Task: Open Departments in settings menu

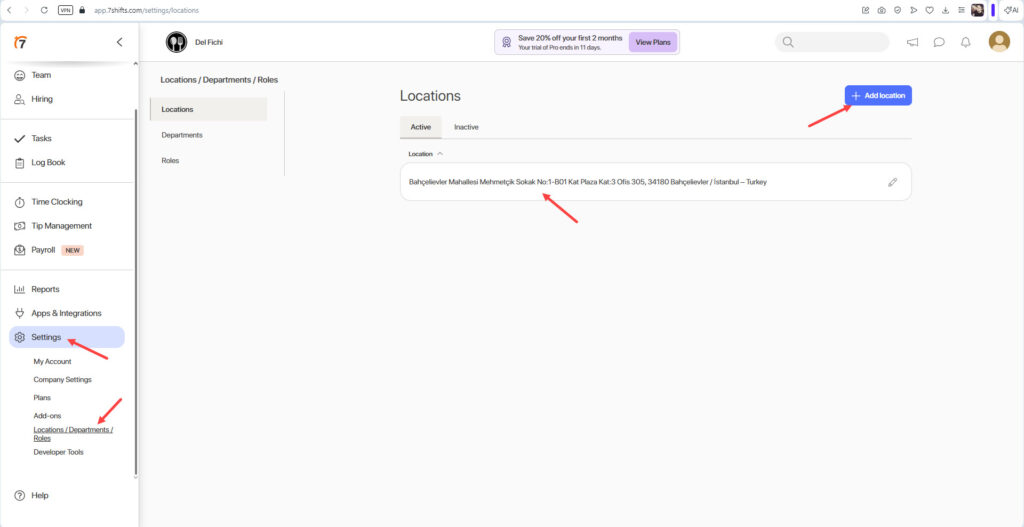Action: click(182, 135)
